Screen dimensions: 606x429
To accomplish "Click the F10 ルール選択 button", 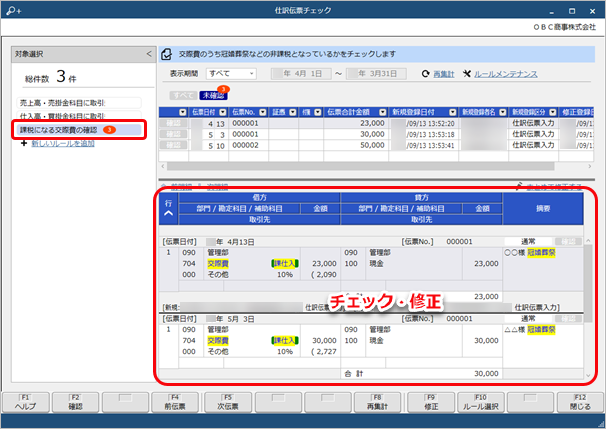I will (x=481, y=402).
